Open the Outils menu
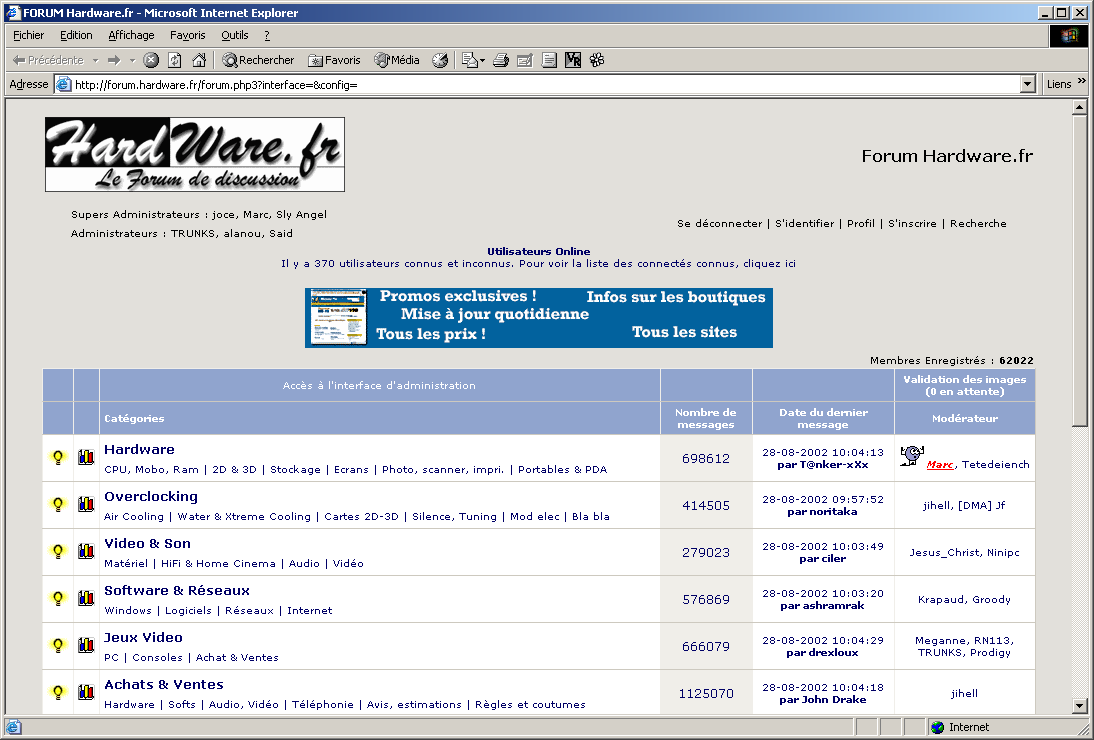Viewport: 1094px width, 740px height. 234,35
